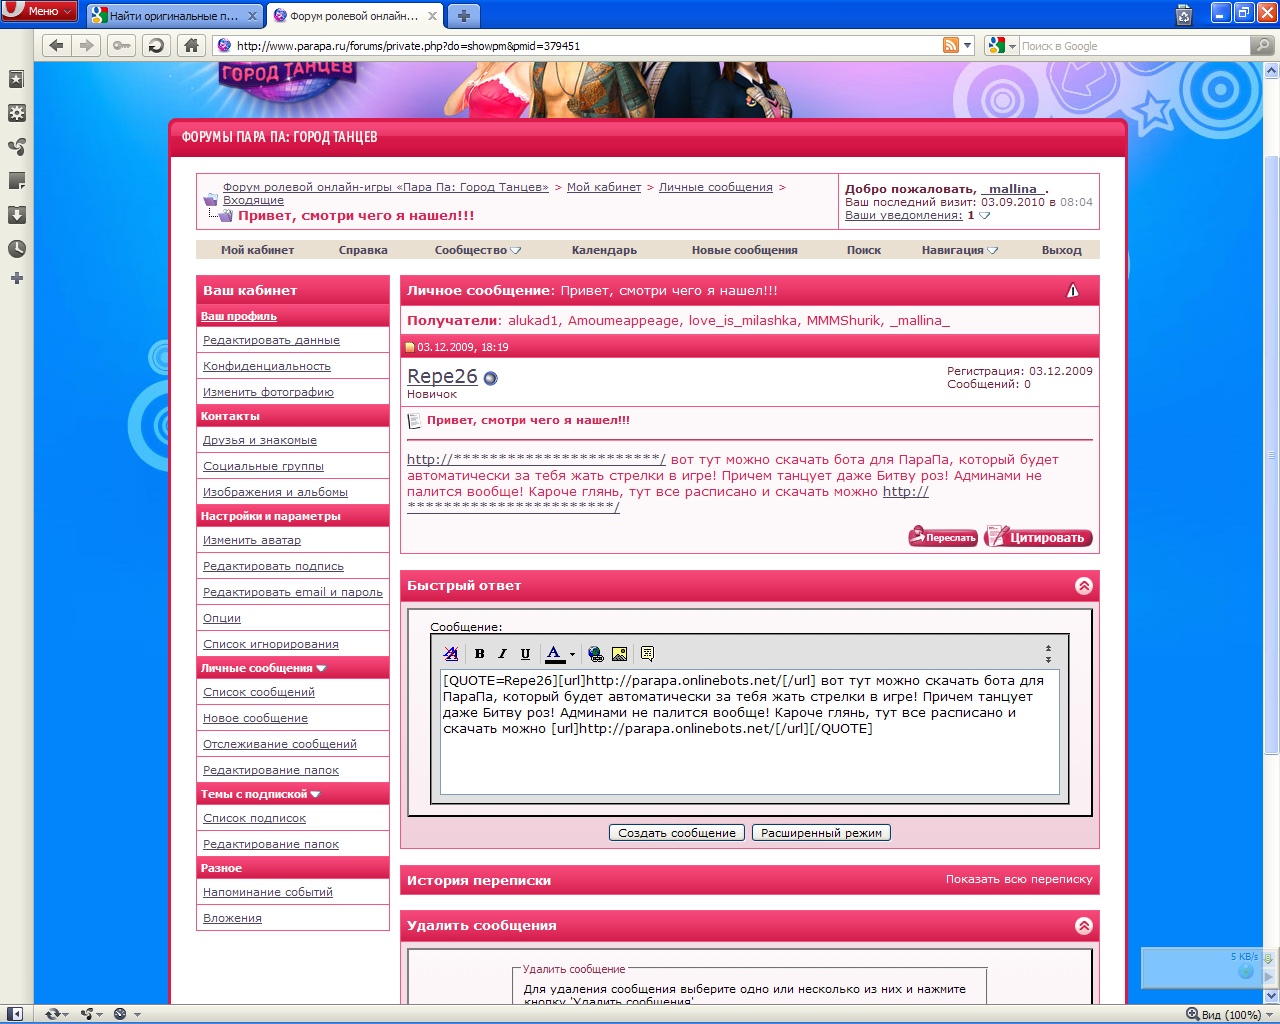The image size is (1280, 1024).
Task: Click the address bar URL field
Action: pos(585,46)
